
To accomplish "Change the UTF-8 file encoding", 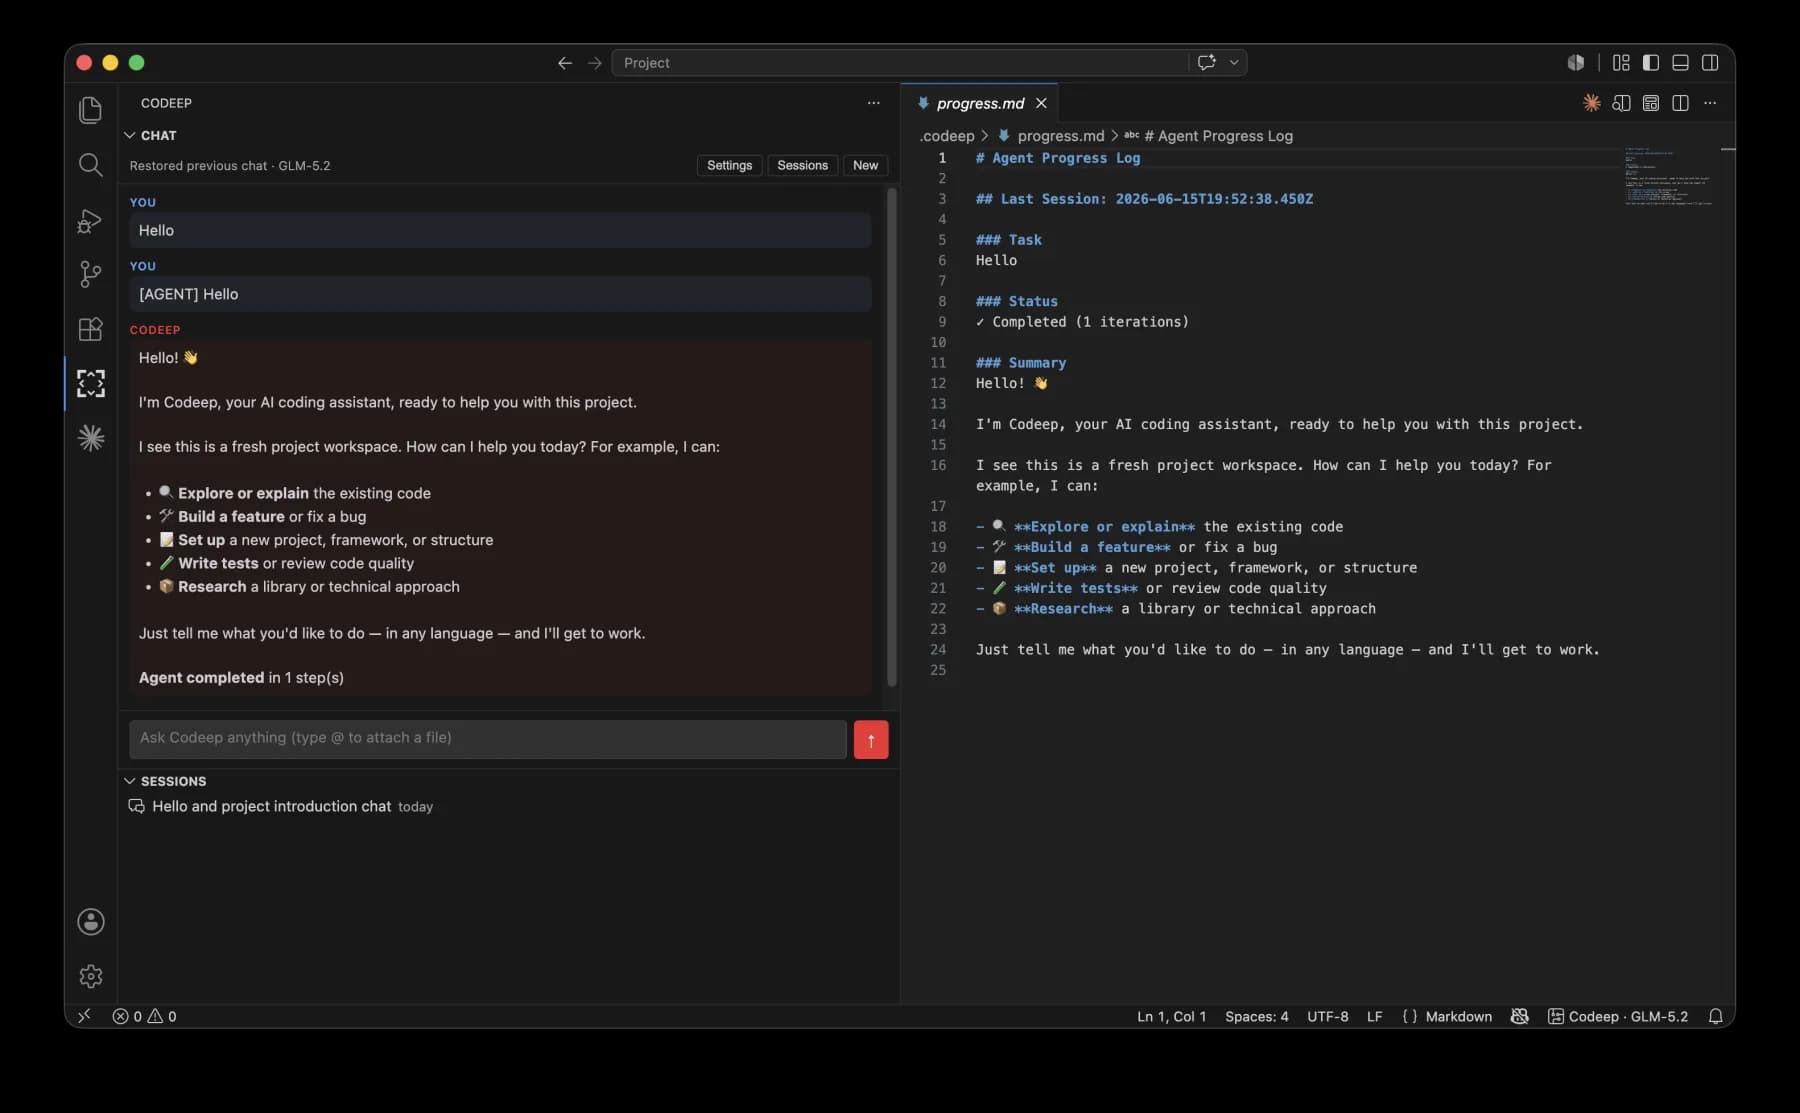I will [x=1327, y=1016].
